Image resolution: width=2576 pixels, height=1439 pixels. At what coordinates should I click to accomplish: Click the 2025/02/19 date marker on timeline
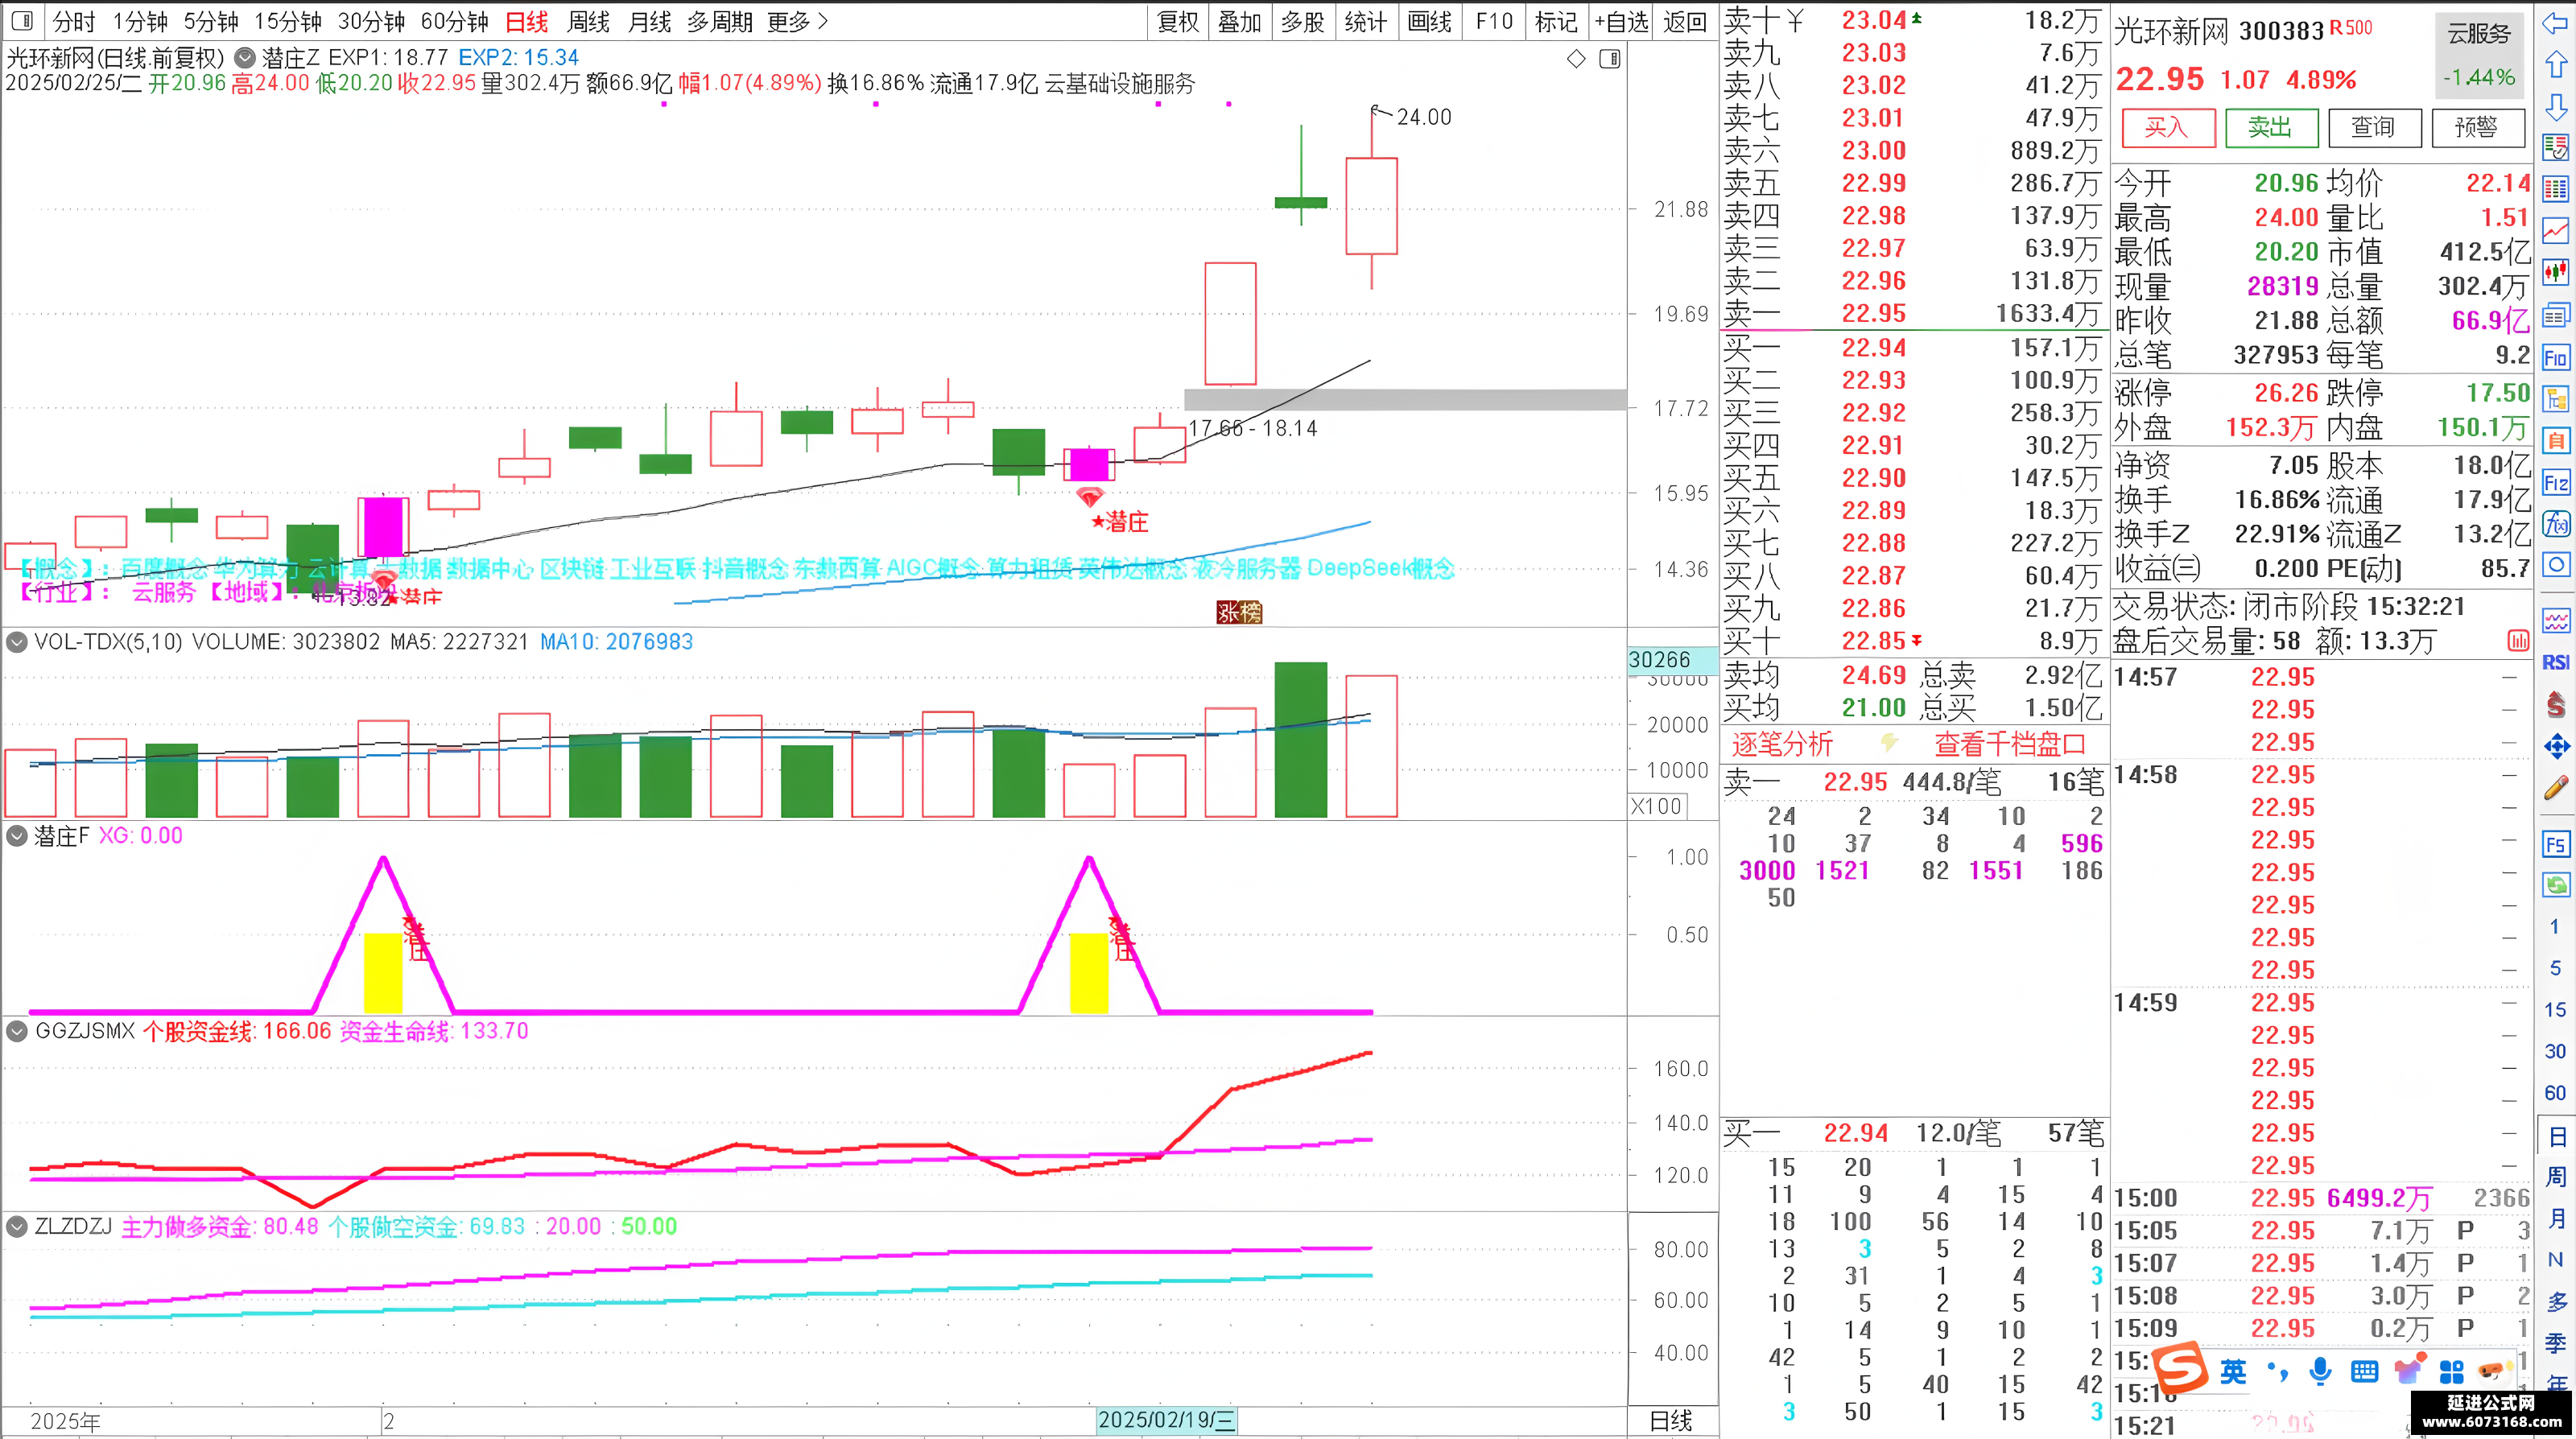pyautogui.click(x=1166, y=1420)
